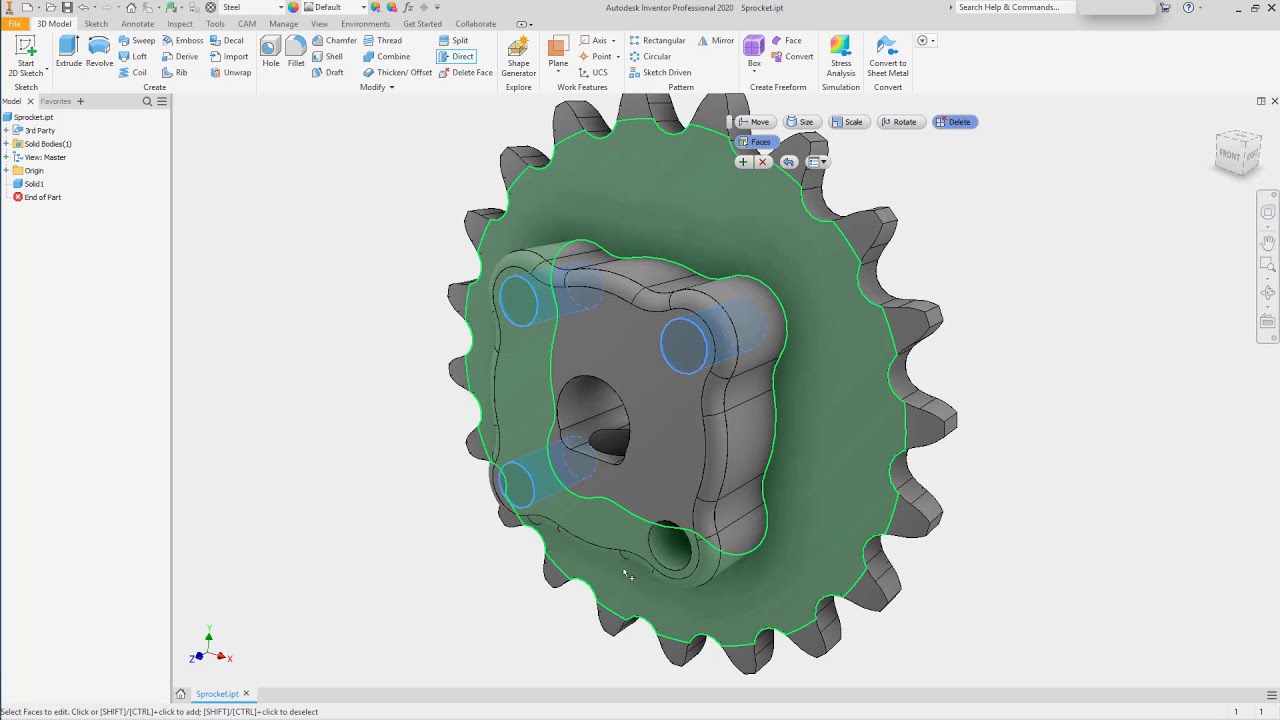This screenshot has width=1280, height=720.
Task: Activate the Emboss tool
Action: point(182,41)
